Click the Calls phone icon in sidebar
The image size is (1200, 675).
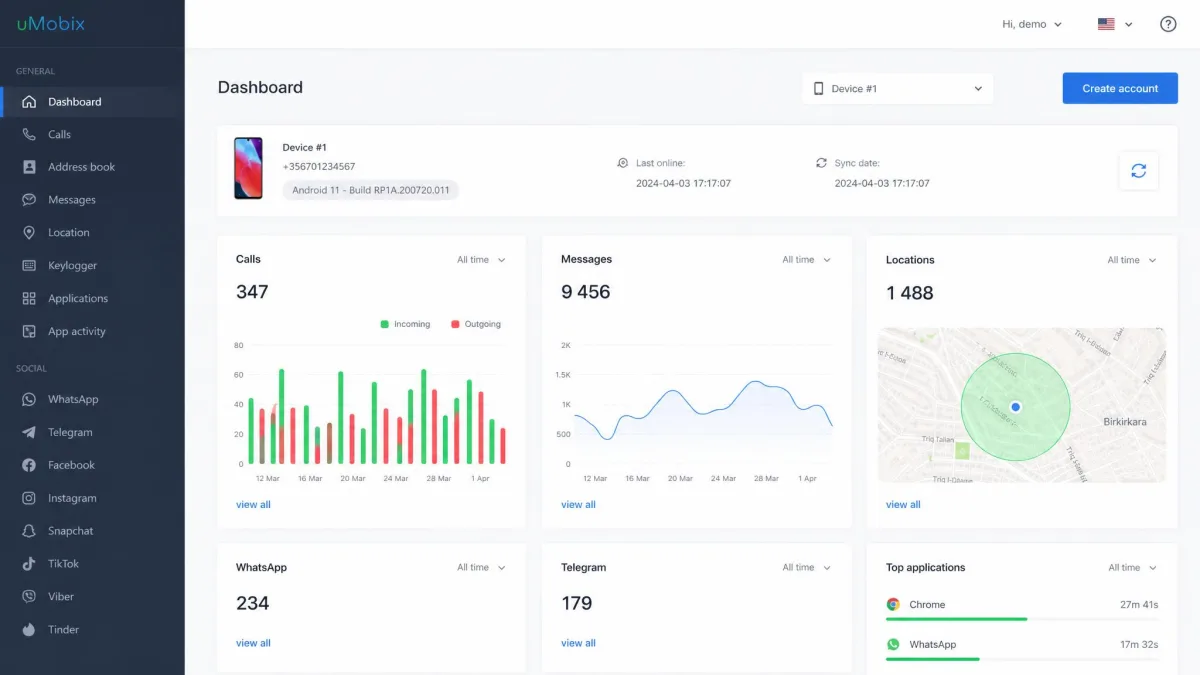coord(28,134)
